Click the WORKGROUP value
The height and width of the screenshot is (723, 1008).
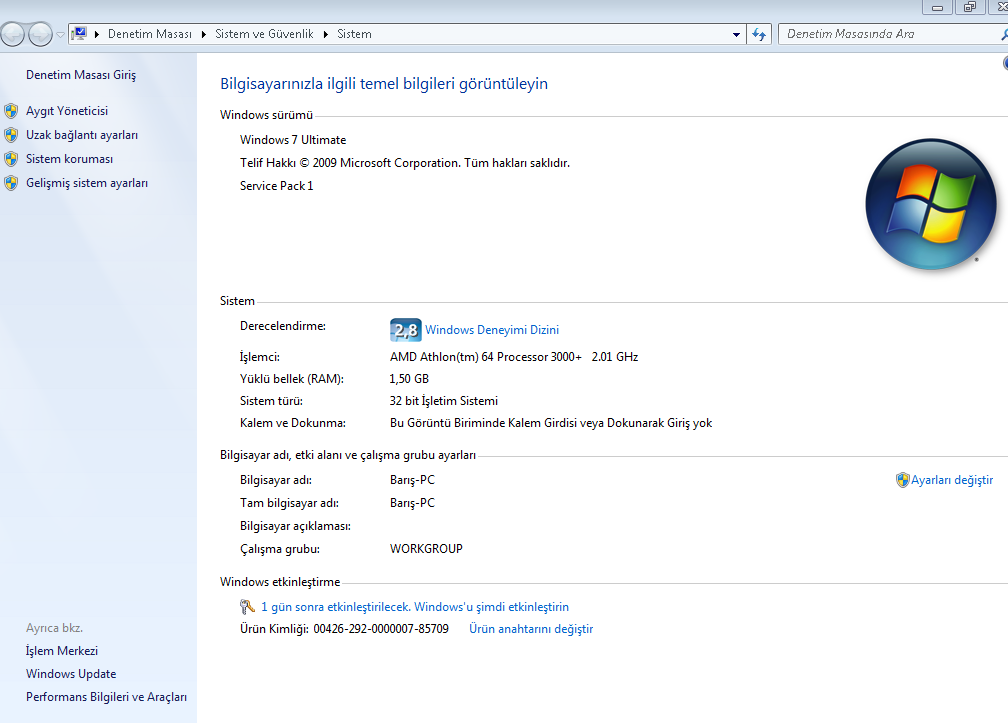(x=426, y=549)
